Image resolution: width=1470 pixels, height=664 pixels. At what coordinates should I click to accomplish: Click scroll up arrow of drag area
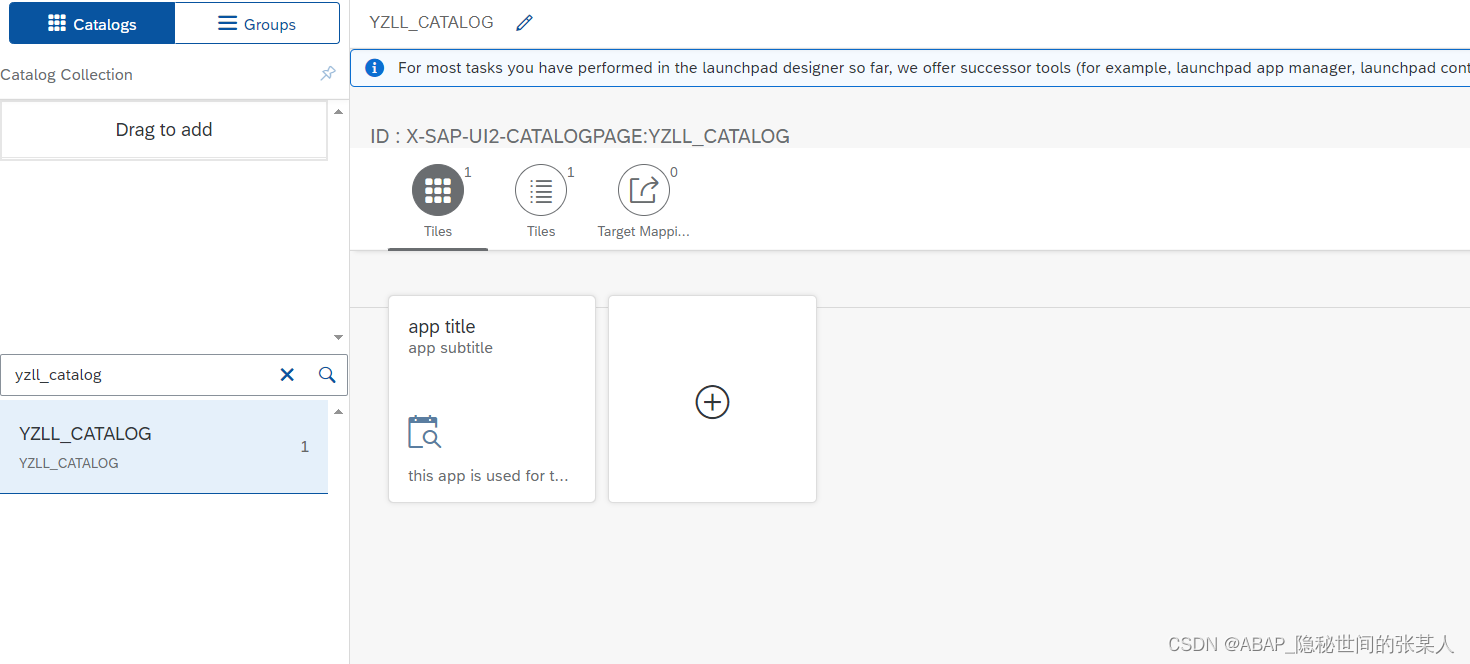(x=338, y=111)
